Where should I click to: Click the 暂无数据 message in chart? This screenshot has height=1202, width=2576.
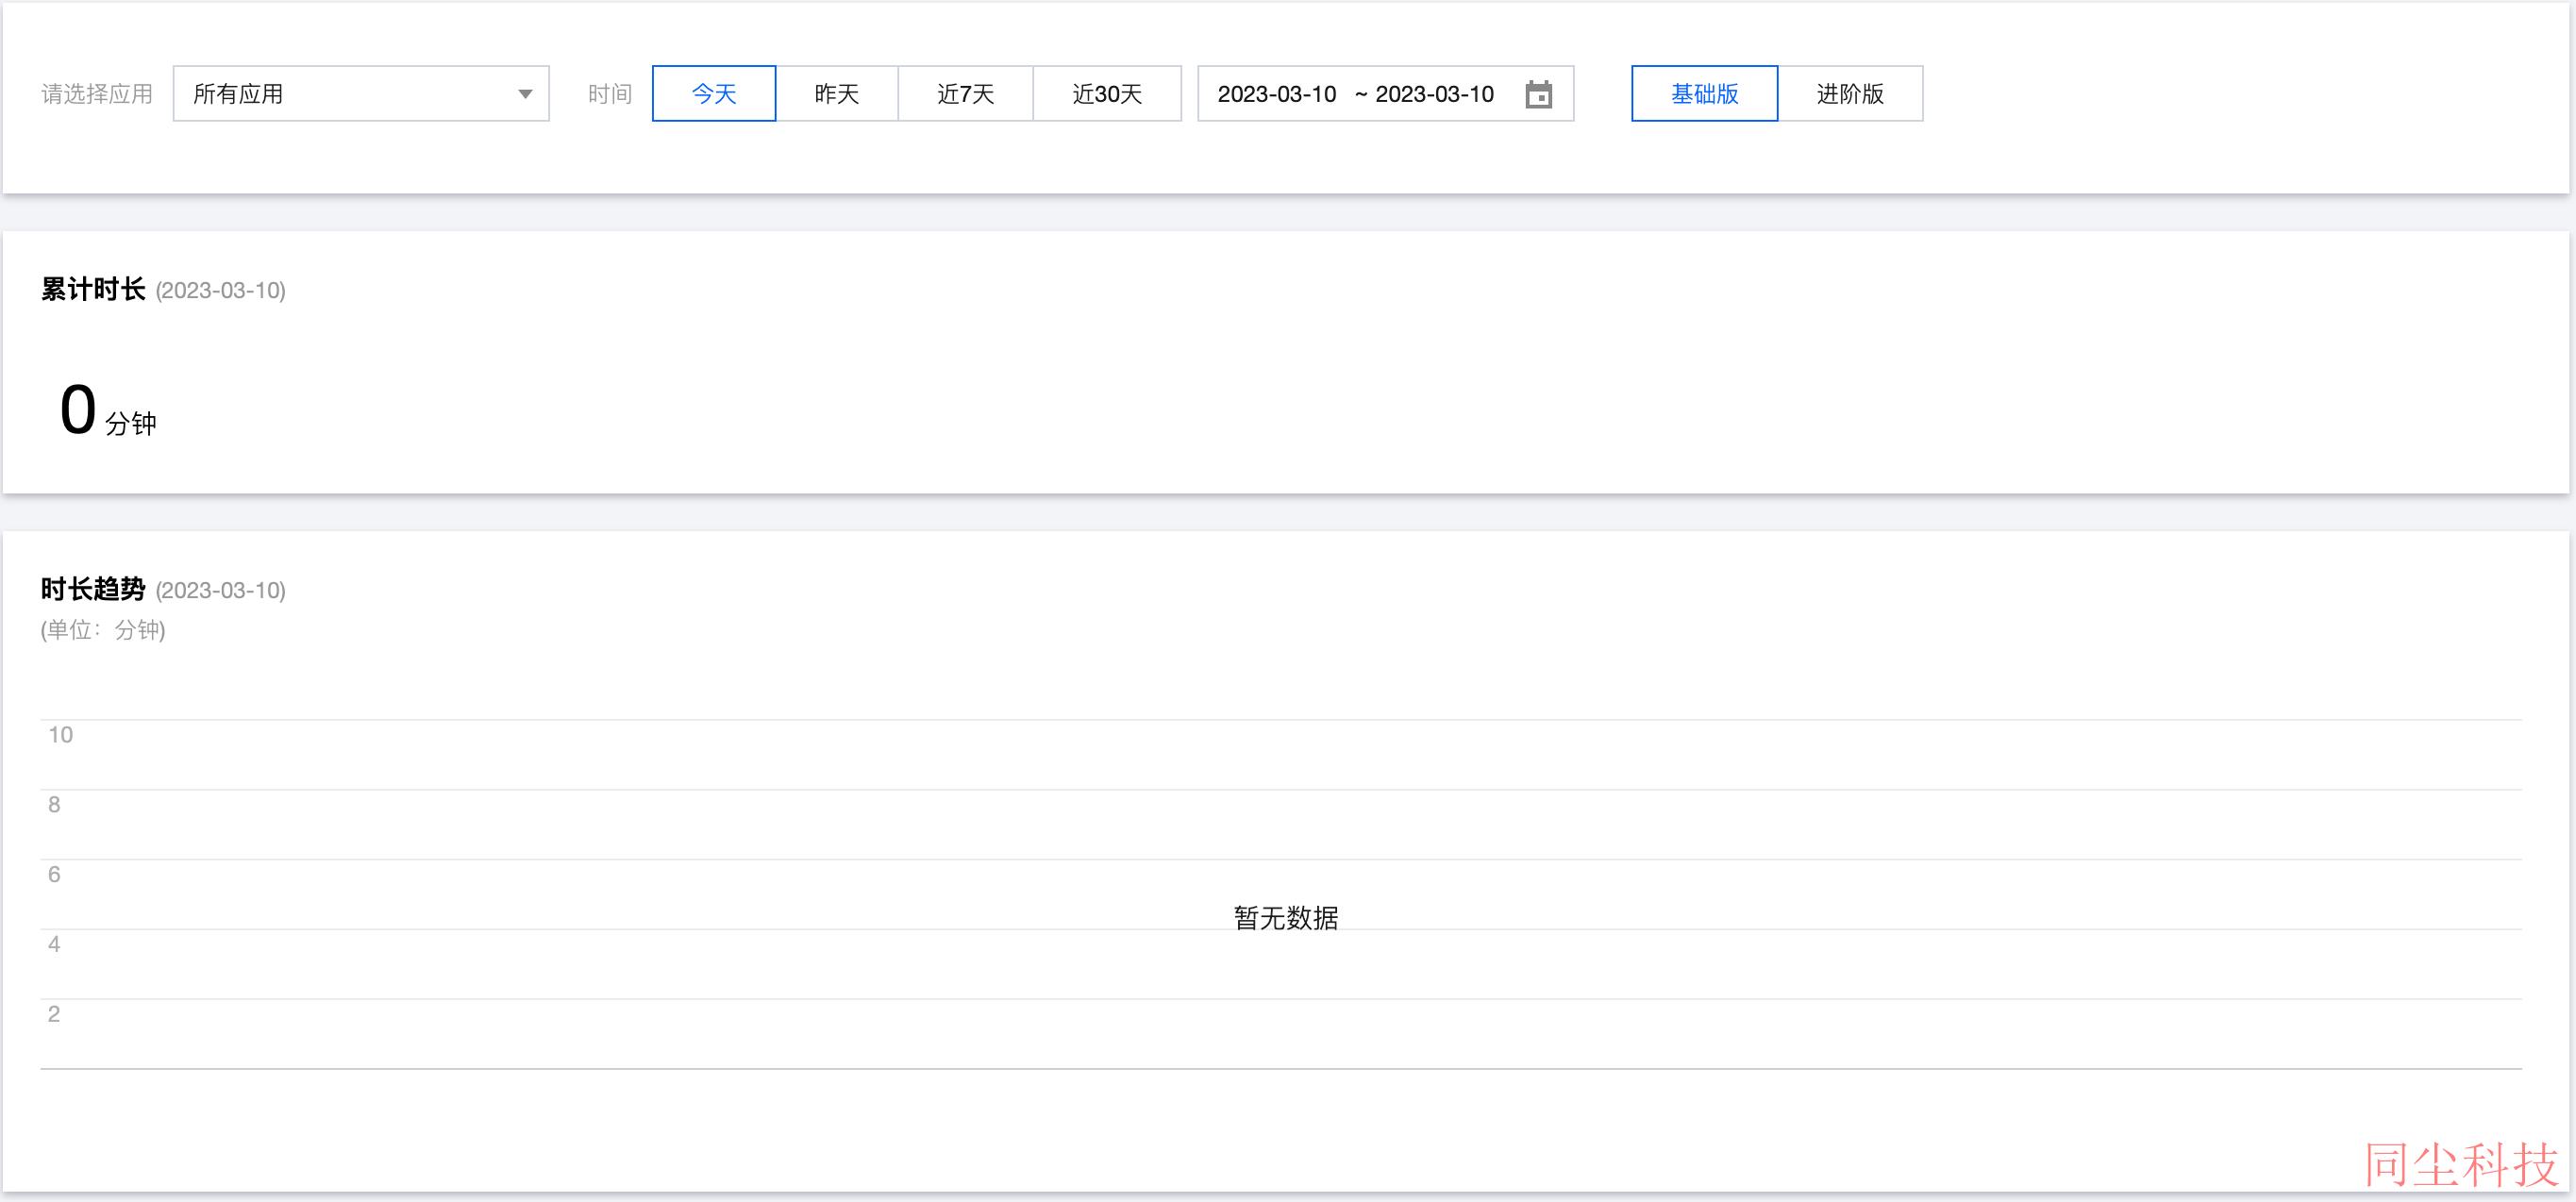(1286, 918)
